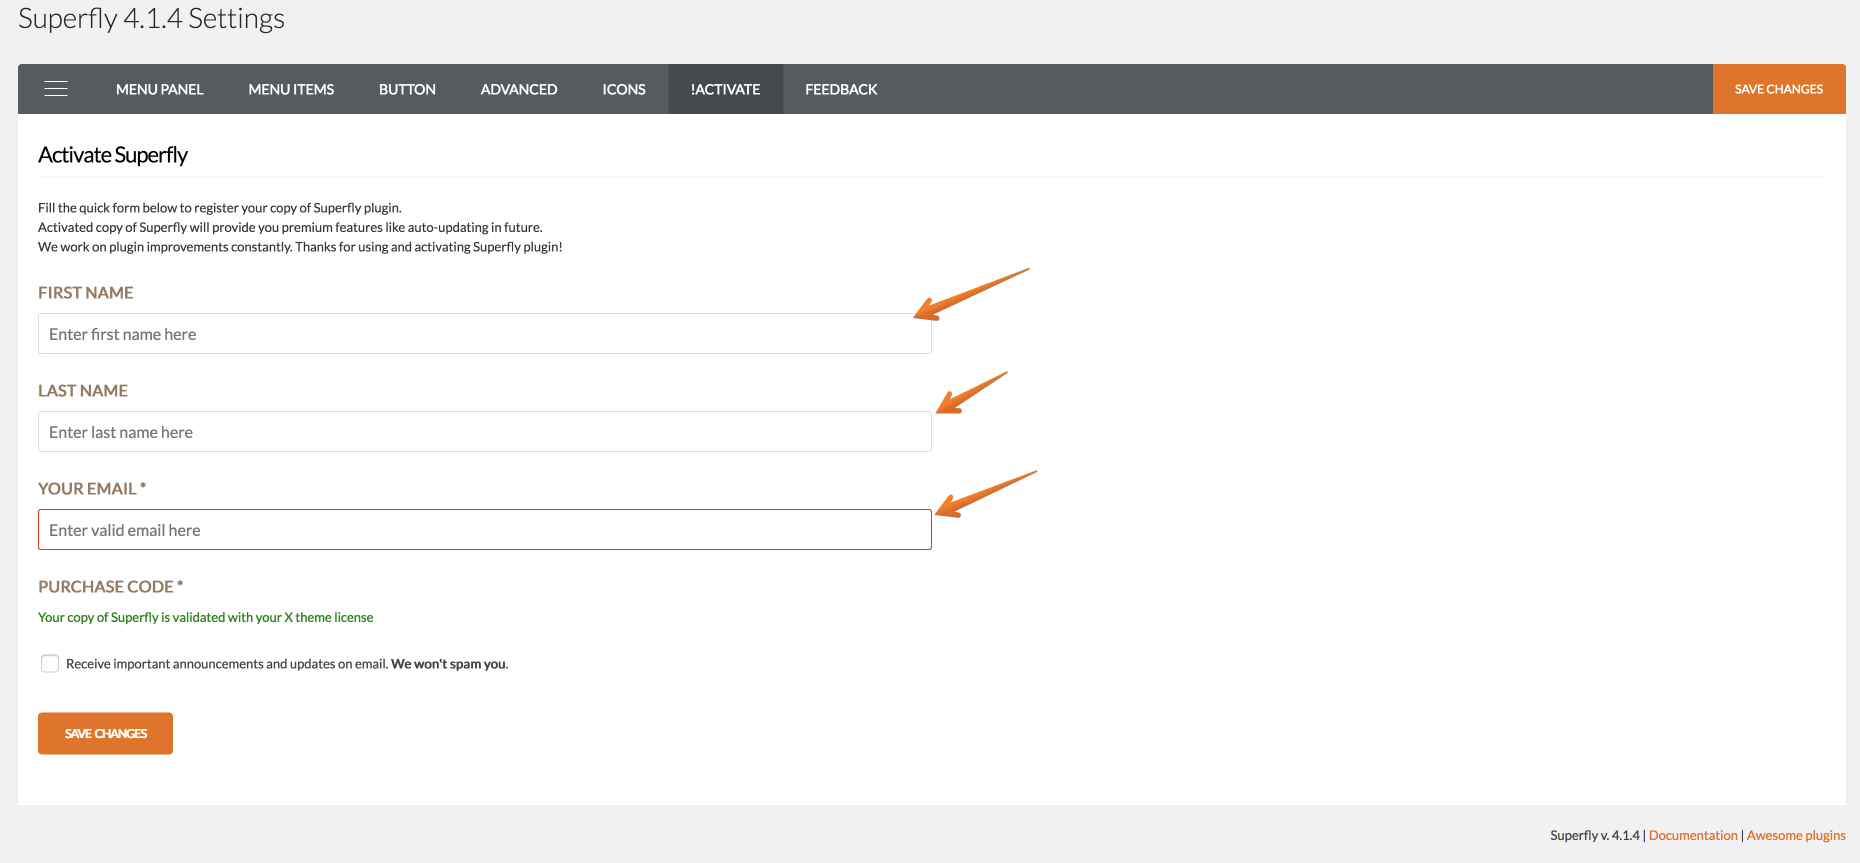Screen dimensions: 1860x863
Task: Open the Feedback tab
Action: point(841,89)
